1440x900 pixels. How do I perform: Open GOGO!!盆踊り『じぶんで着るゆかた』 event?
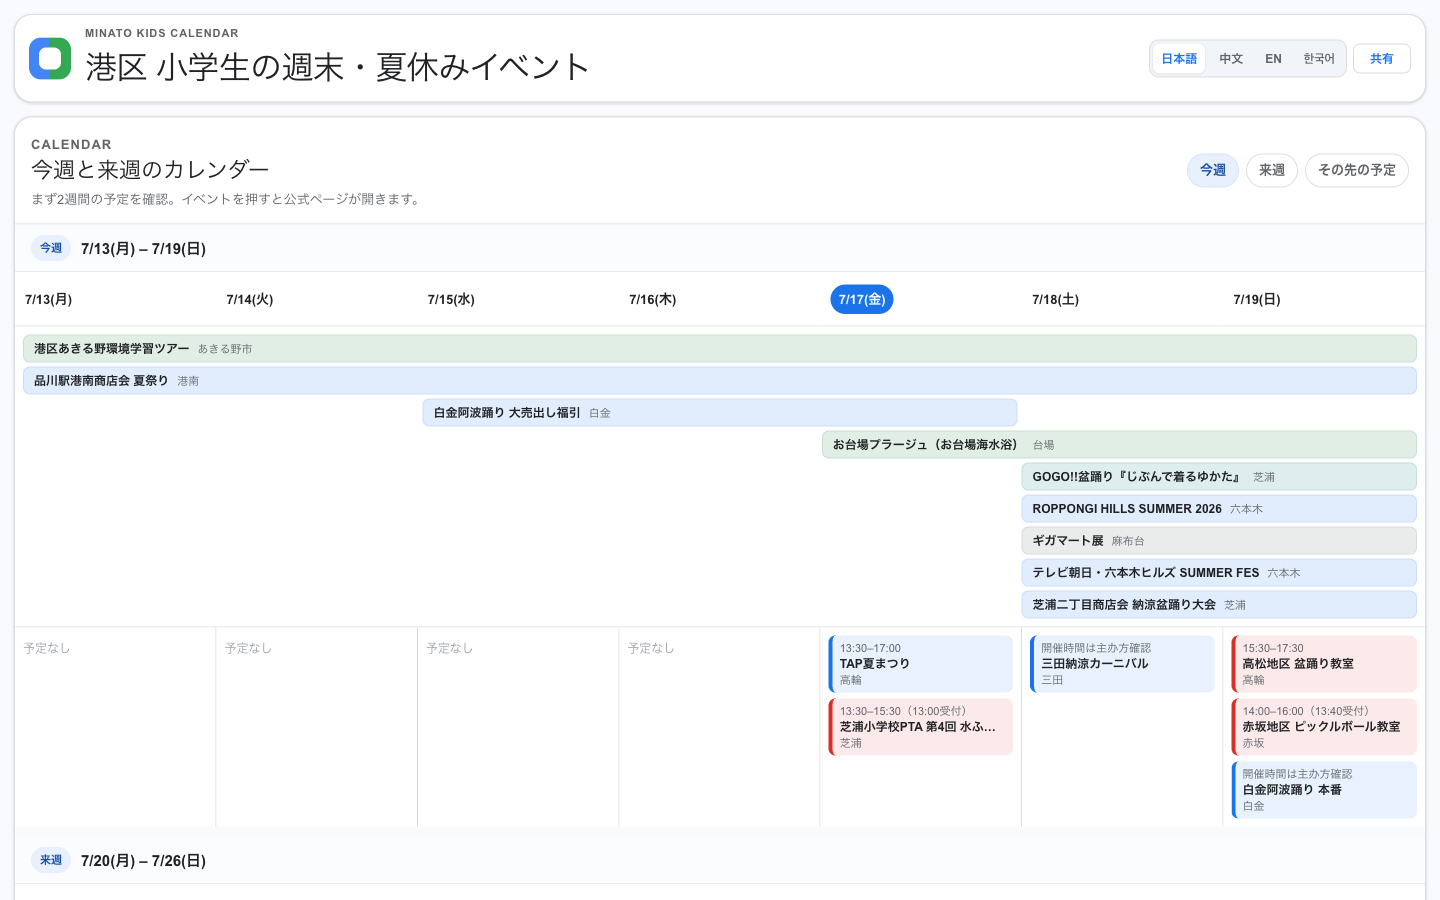pos(1219,477)
